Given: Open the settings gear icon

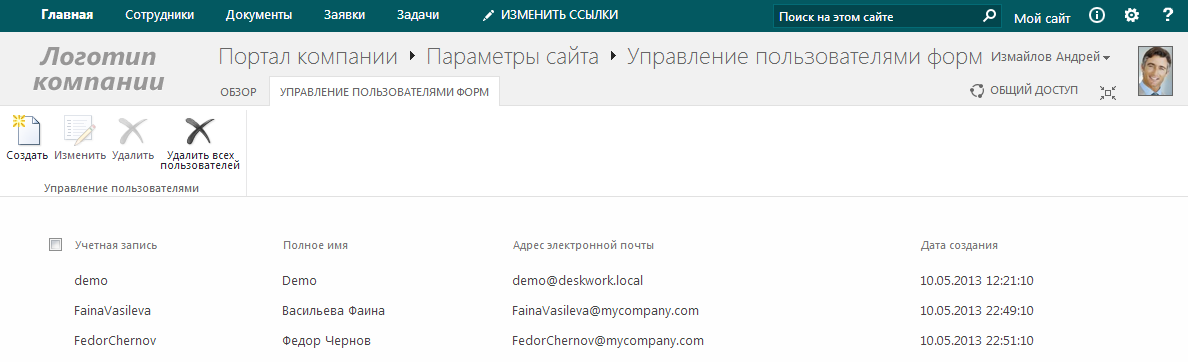Looking at the screenshot, I should point(1131,15).
